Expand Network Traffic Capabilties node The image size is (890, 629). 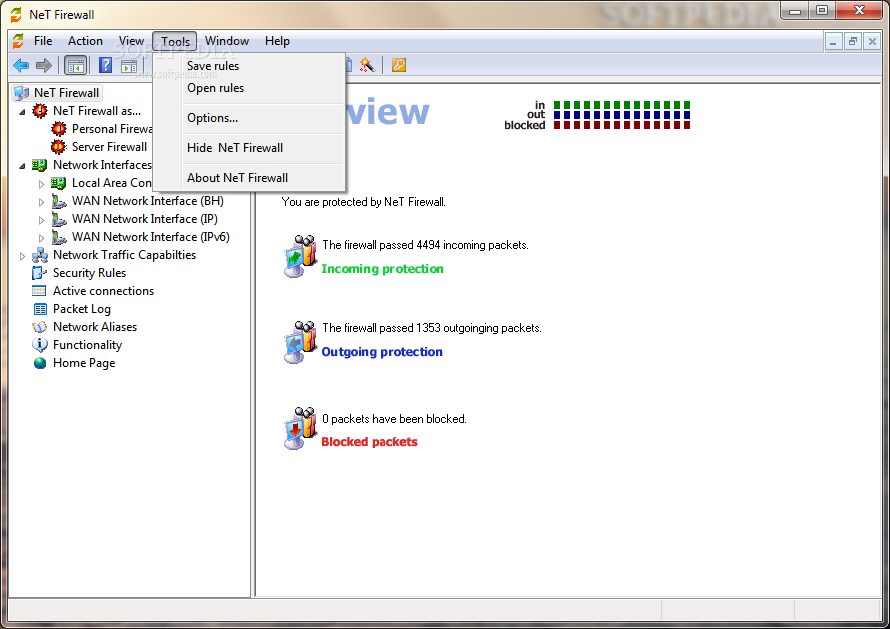[22, 257]
